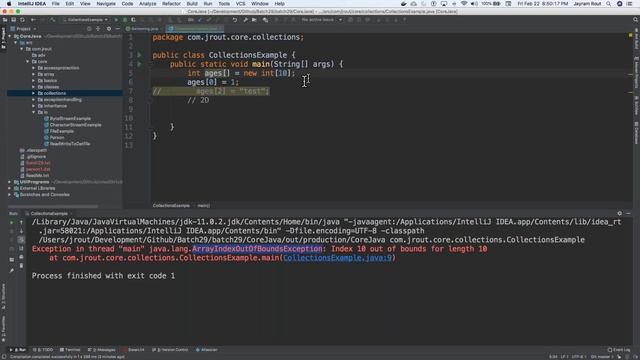The image size is (640, 360).
Task: Click the Save All disk icon
Action: (x=13, y=20)
